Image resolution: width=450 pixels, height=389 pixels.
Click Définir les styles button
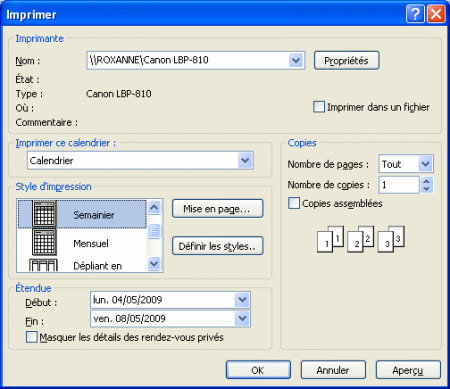pyautogui.click(x=218, y=246)
